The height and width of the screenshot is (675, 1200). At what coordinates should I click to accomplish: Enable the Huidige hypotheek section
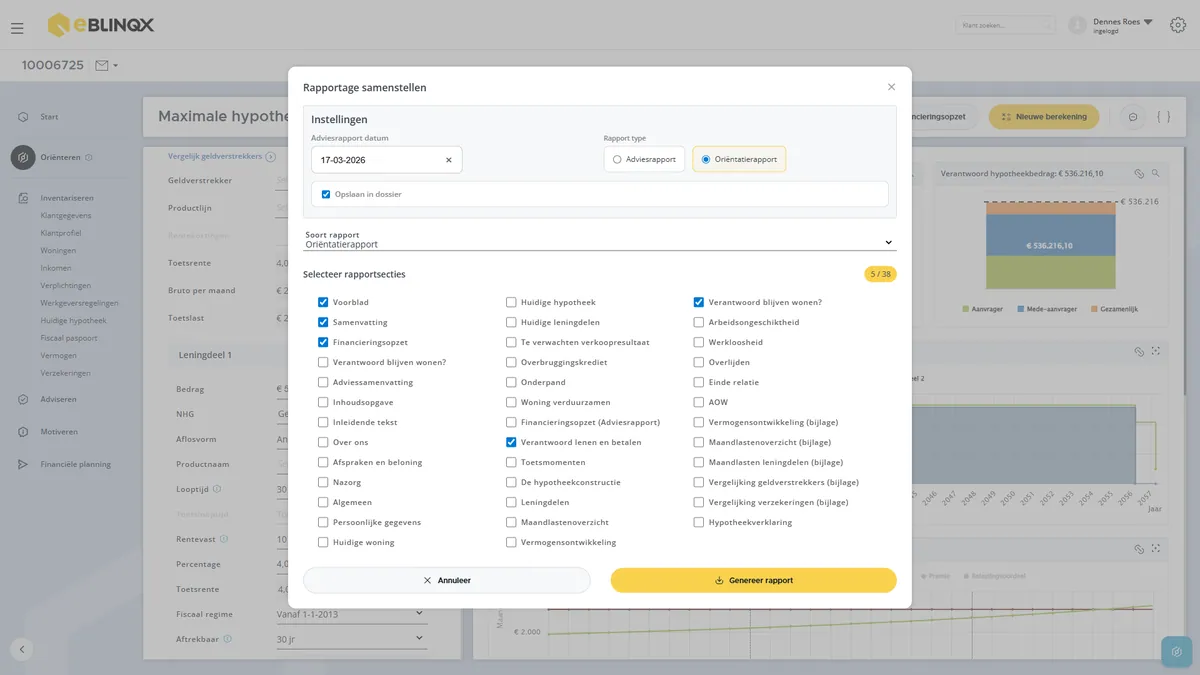click(511, 302)
